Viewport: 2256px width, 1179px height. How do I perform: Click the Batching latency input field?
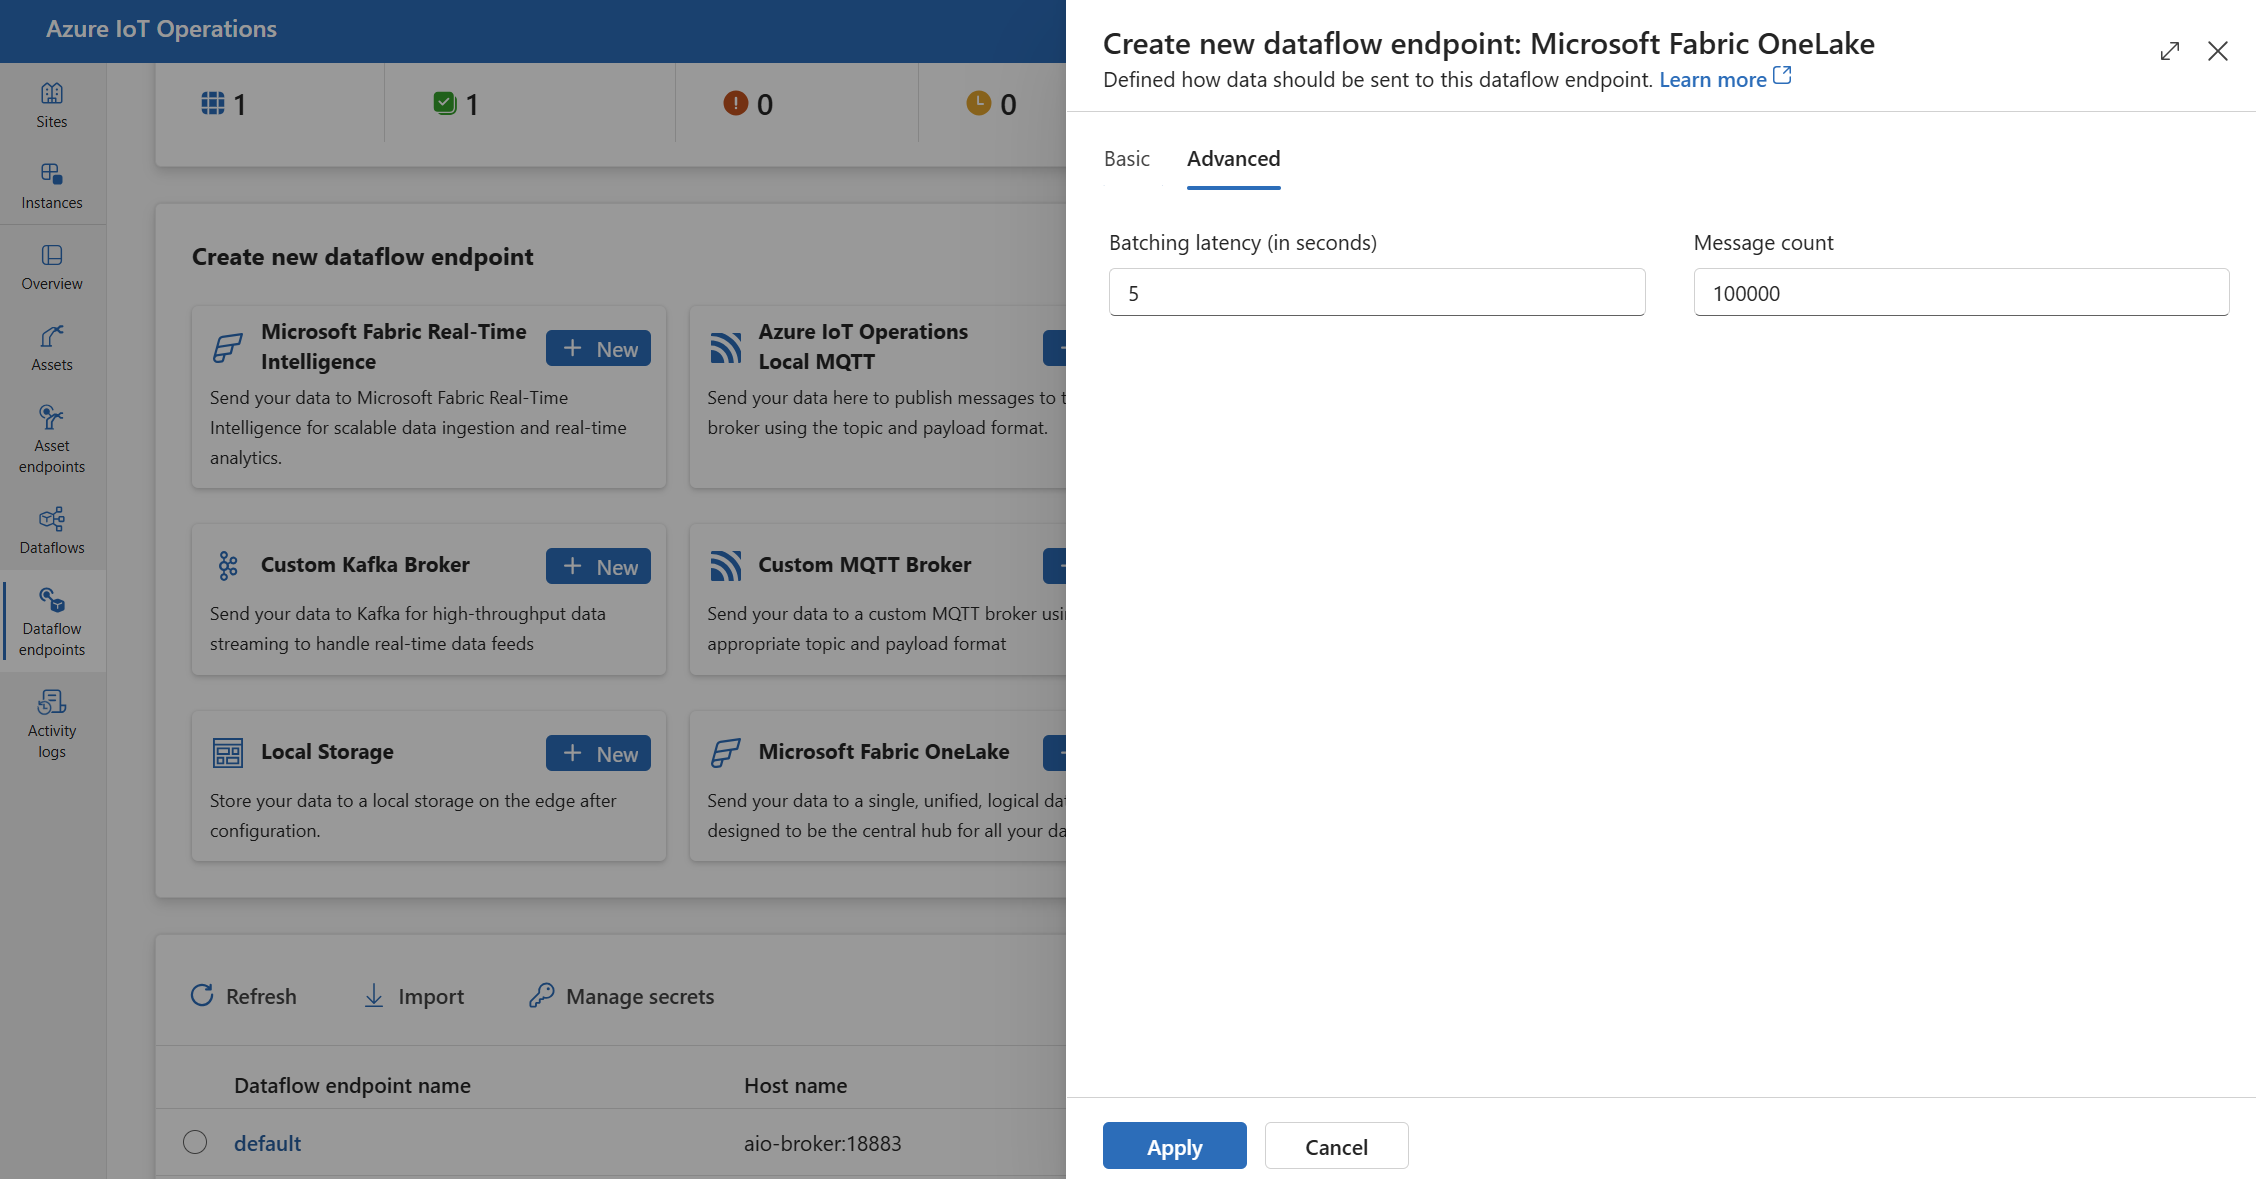tap(1374, 291)
